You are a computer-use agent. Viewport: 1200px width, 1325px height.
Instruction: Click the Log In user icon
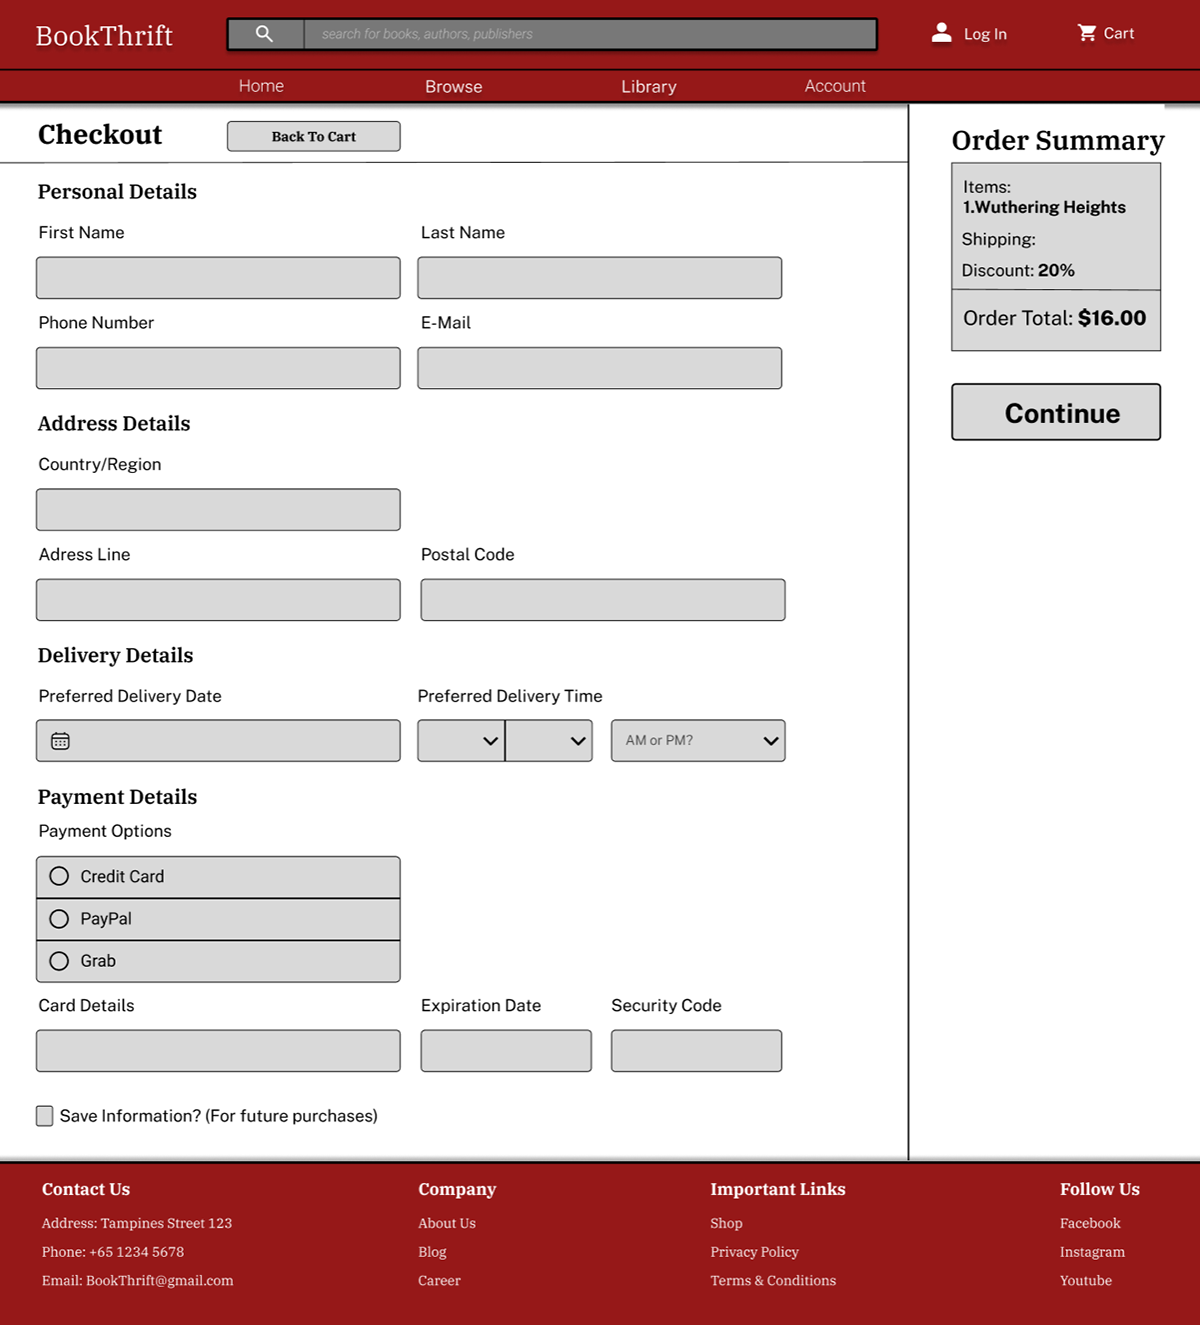tap(941, 33)
